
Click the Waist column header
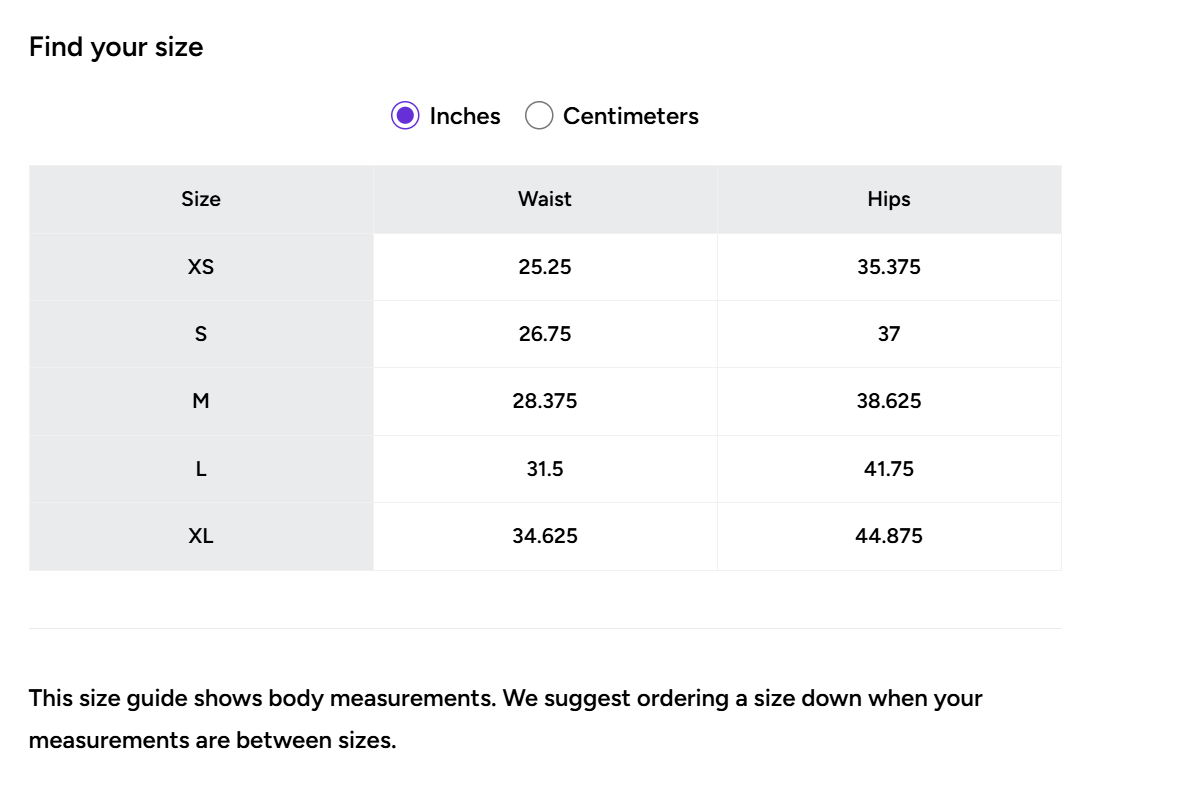pos(545,199)
